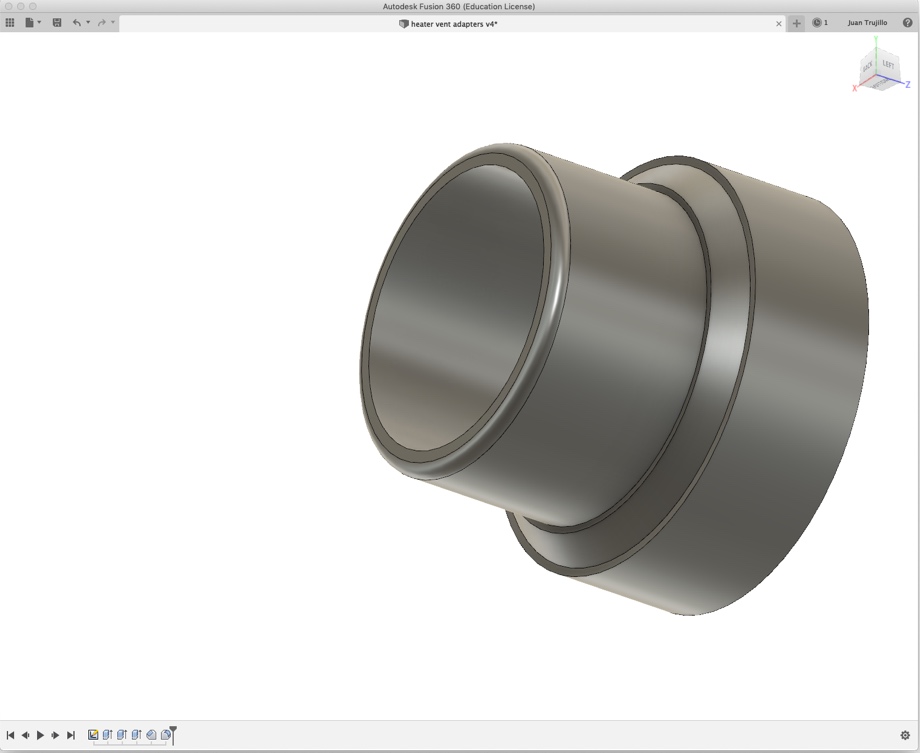Expand the redo history dropdown arrow
Screen dimensions: 920x753
[113, 22]
